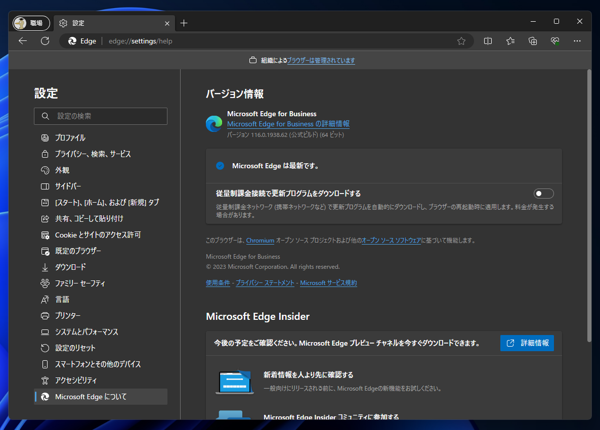Open the Settings and more menu
The width and height of the screenshot is (600, 430).
point(577,41)
